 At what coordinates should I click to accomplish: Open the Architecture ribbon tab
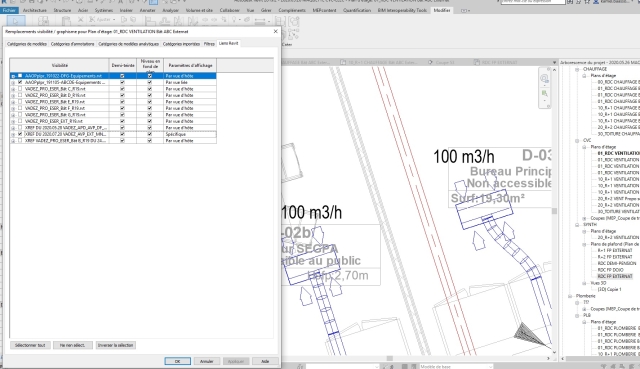(x=35, y=10)
